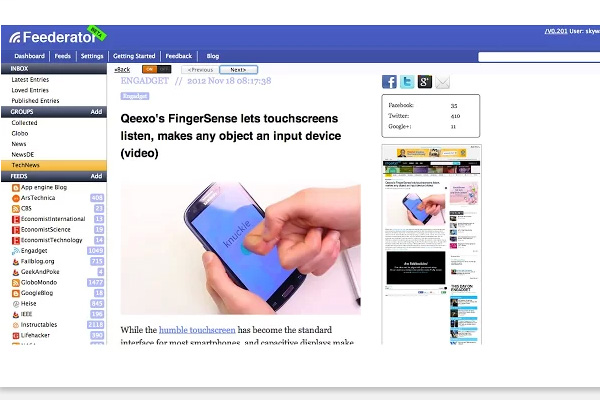Add a new group
The height and width of the screenshot is (400, 600).
click(96, 112)
